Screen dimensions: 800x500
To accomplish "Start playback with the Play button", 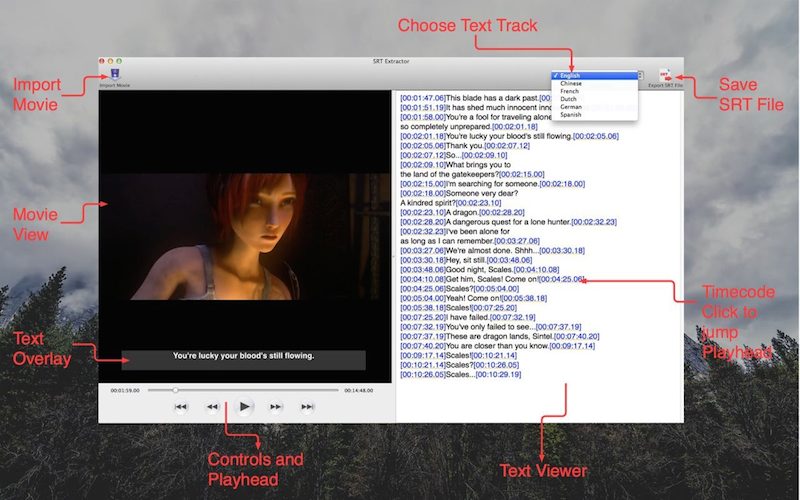I will 244,407.
